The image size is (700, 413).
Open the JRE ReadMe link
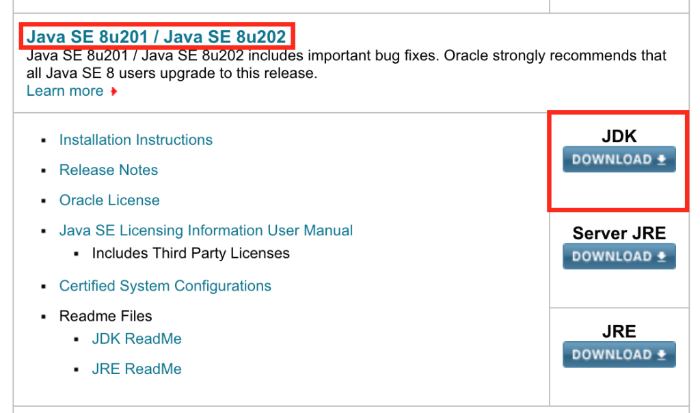pyautogui.click(x=137, y=369)
